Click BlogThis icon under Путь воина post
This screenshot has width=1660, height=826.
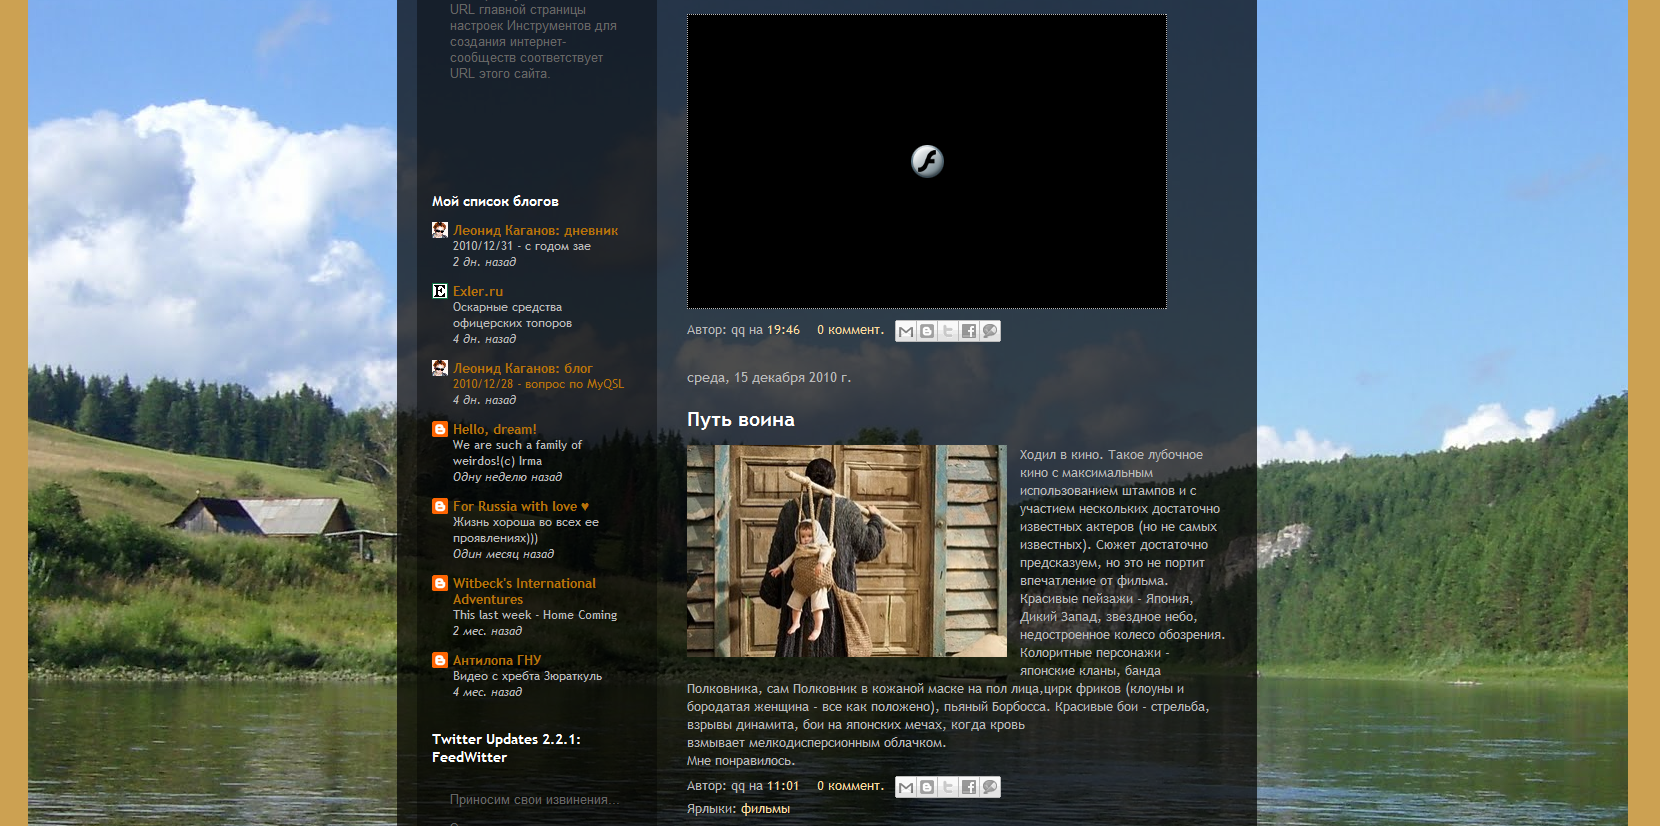pyautogui.click(x=927, y=787)
